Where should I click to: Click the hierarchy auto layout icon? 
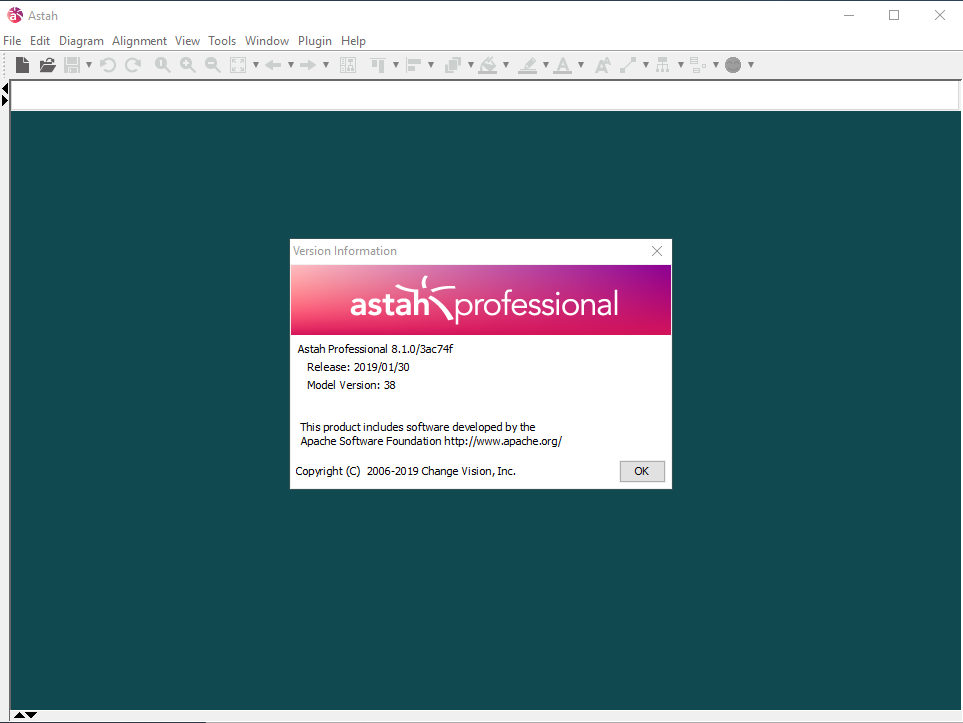[663, 64]
